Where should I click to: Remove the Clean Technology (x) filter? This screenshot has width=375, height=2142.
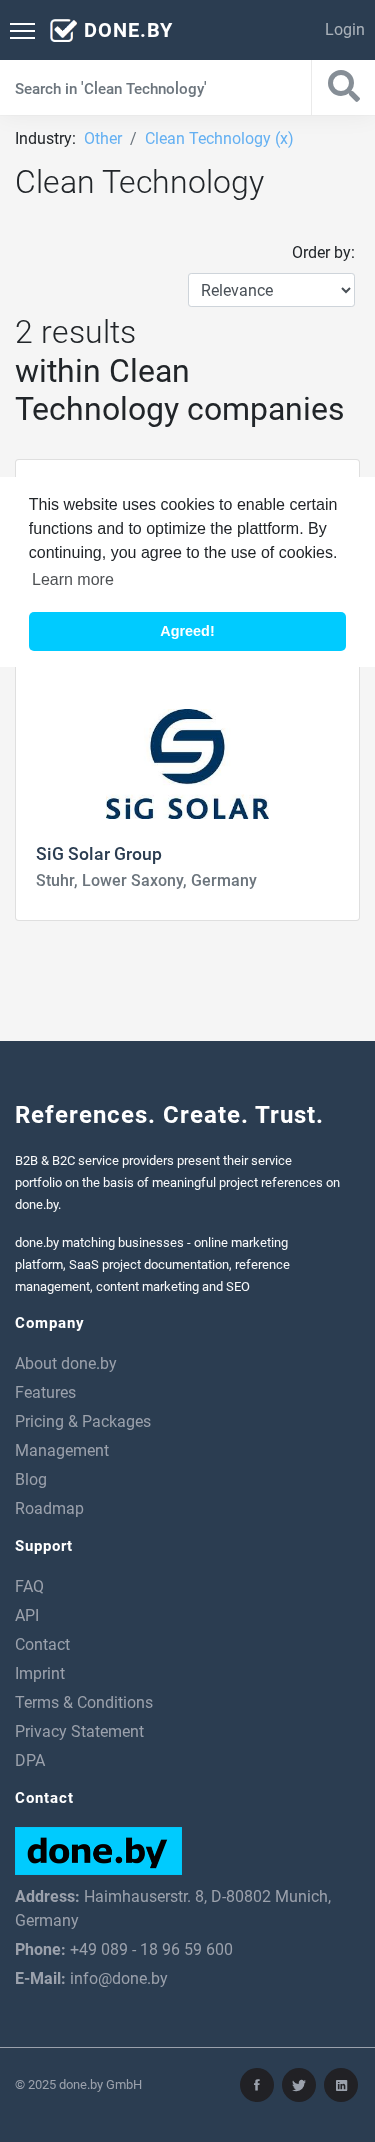[219, 139]
